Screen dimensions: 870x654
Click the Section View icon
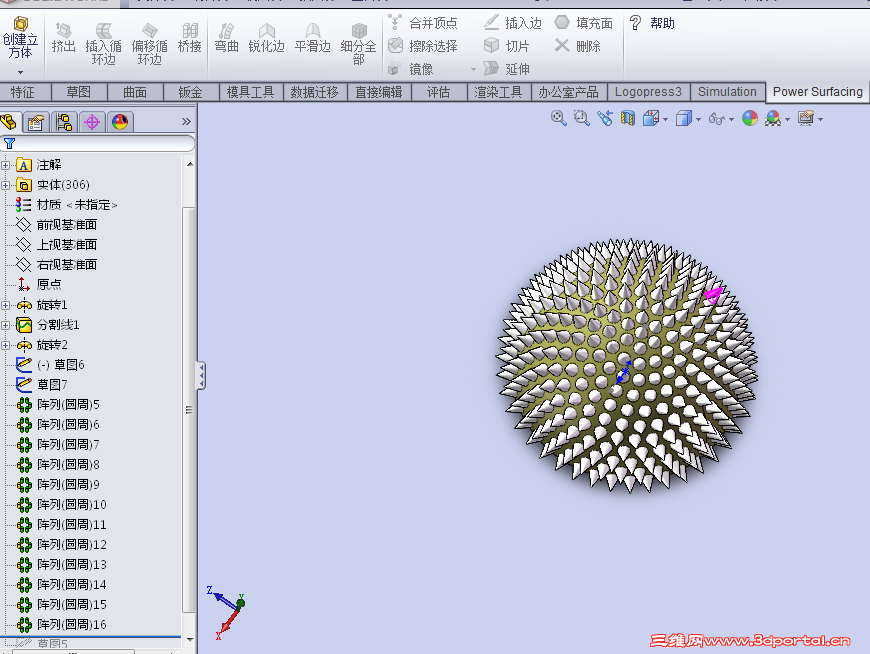[x=628, y=118]
